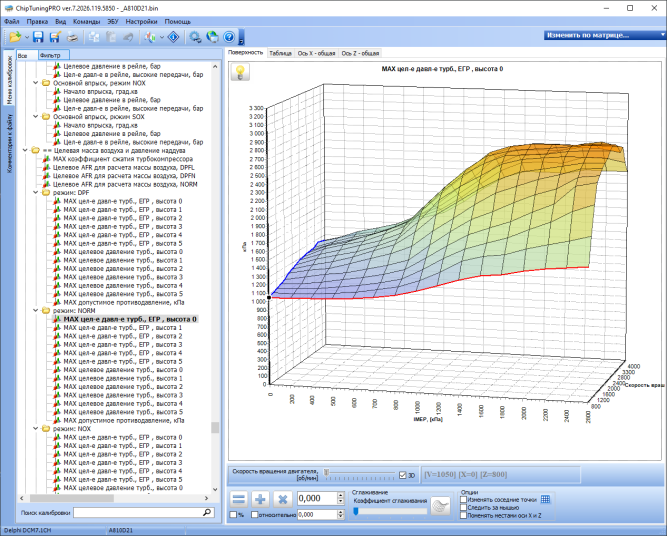Viewport: 667px width, 536px height.
Task: Click the blue diamond info icon
Action: point(174,37)
